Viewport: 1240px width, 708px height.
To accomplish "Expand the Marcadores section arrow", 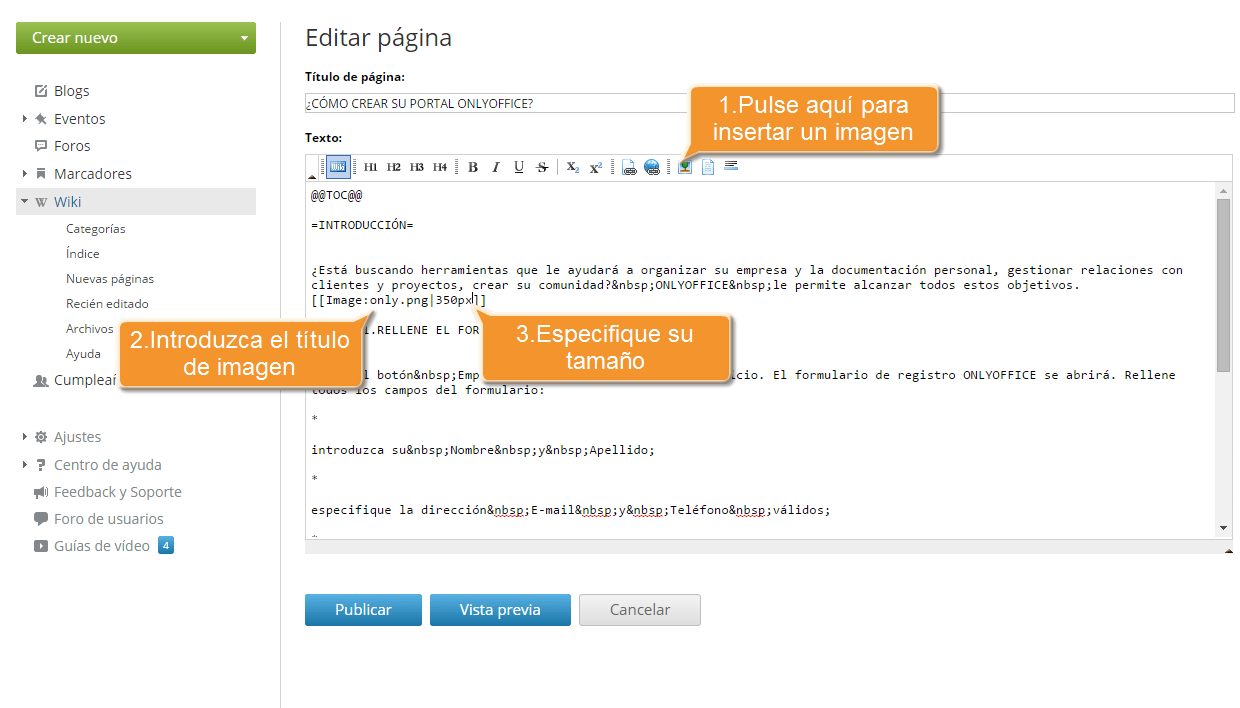I will [x=25, y=174].
